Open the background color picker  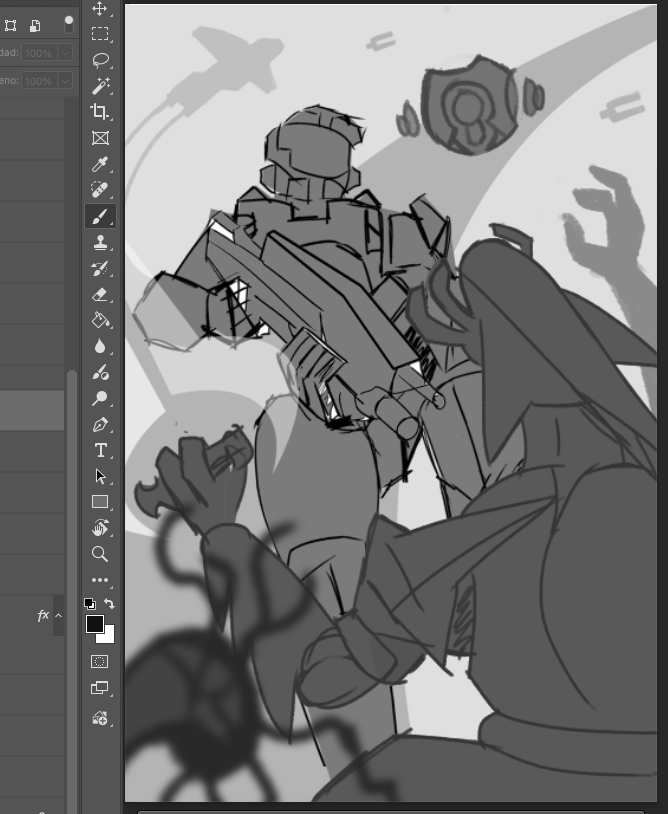(108, 637)
